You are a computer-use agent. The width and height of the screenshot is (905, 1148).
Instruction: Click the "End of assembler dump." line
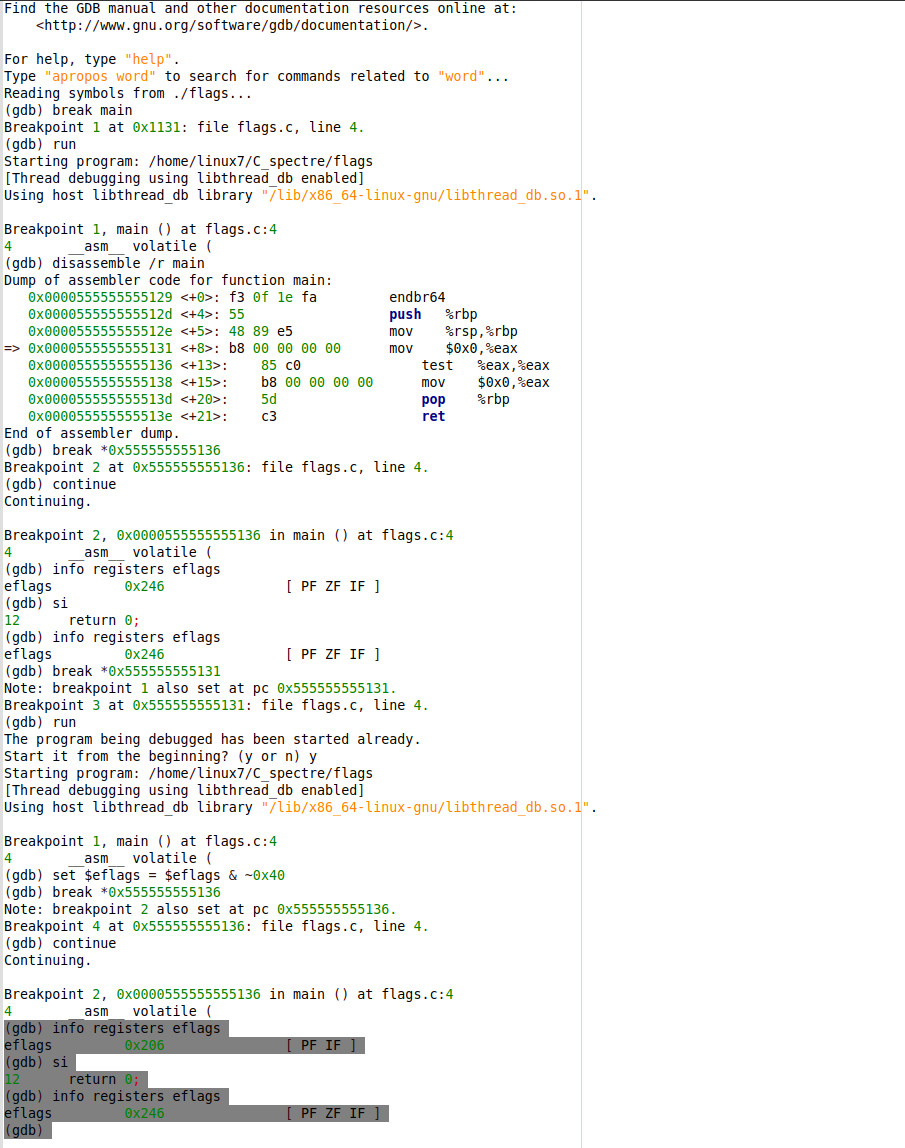(x=92, y=433)
